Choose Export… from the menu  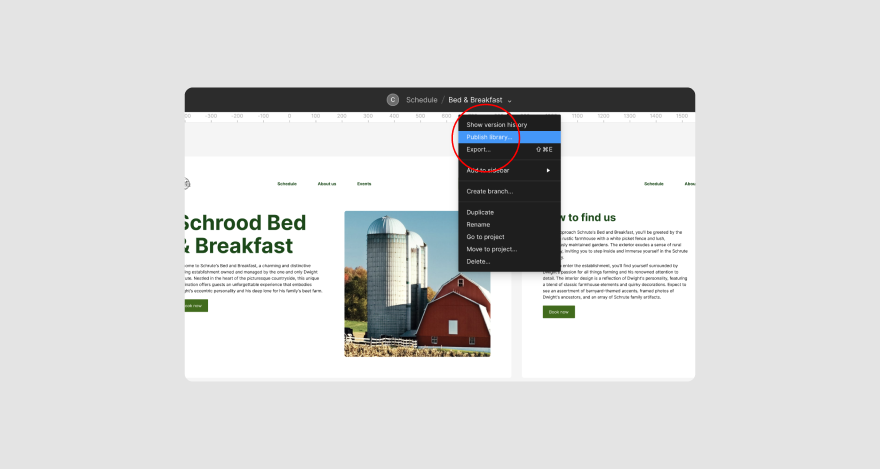pos(510,149)
